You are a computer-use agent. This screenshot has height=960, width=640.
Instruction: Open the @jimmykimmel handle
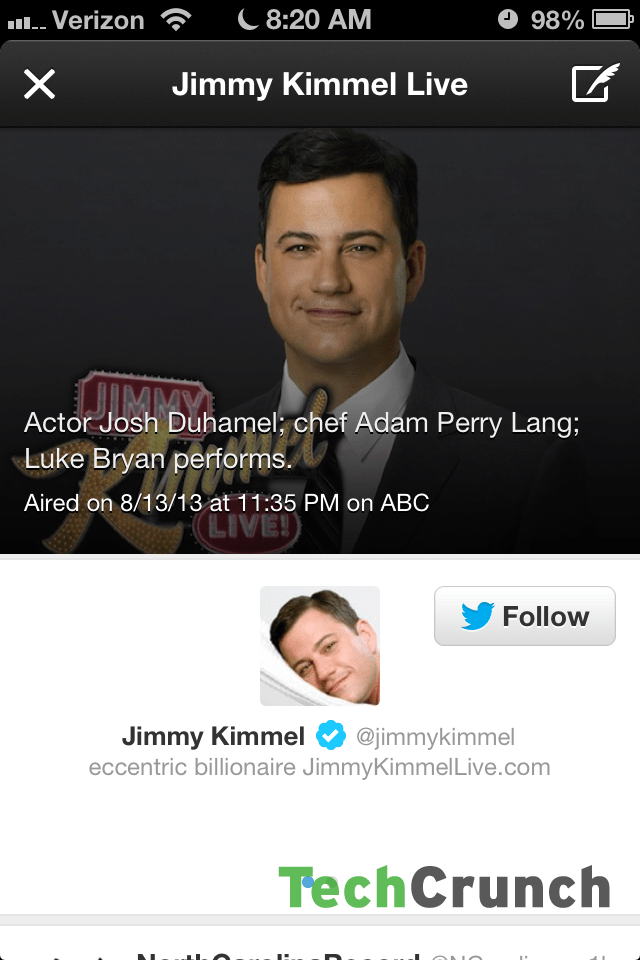coord(435,737)
